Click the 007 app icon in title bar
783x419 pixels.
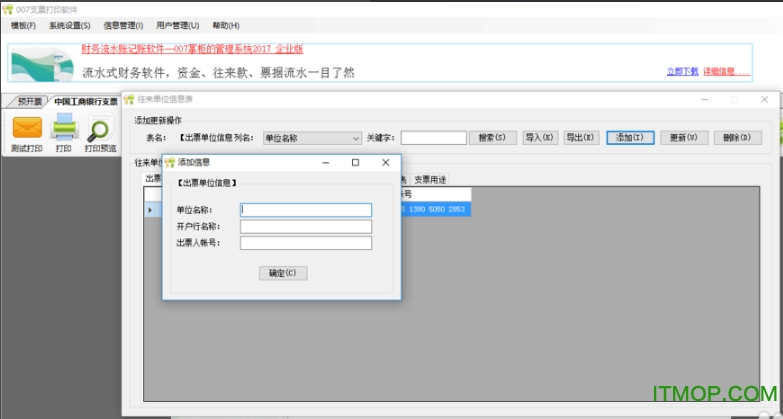click(x=8, y=8)
